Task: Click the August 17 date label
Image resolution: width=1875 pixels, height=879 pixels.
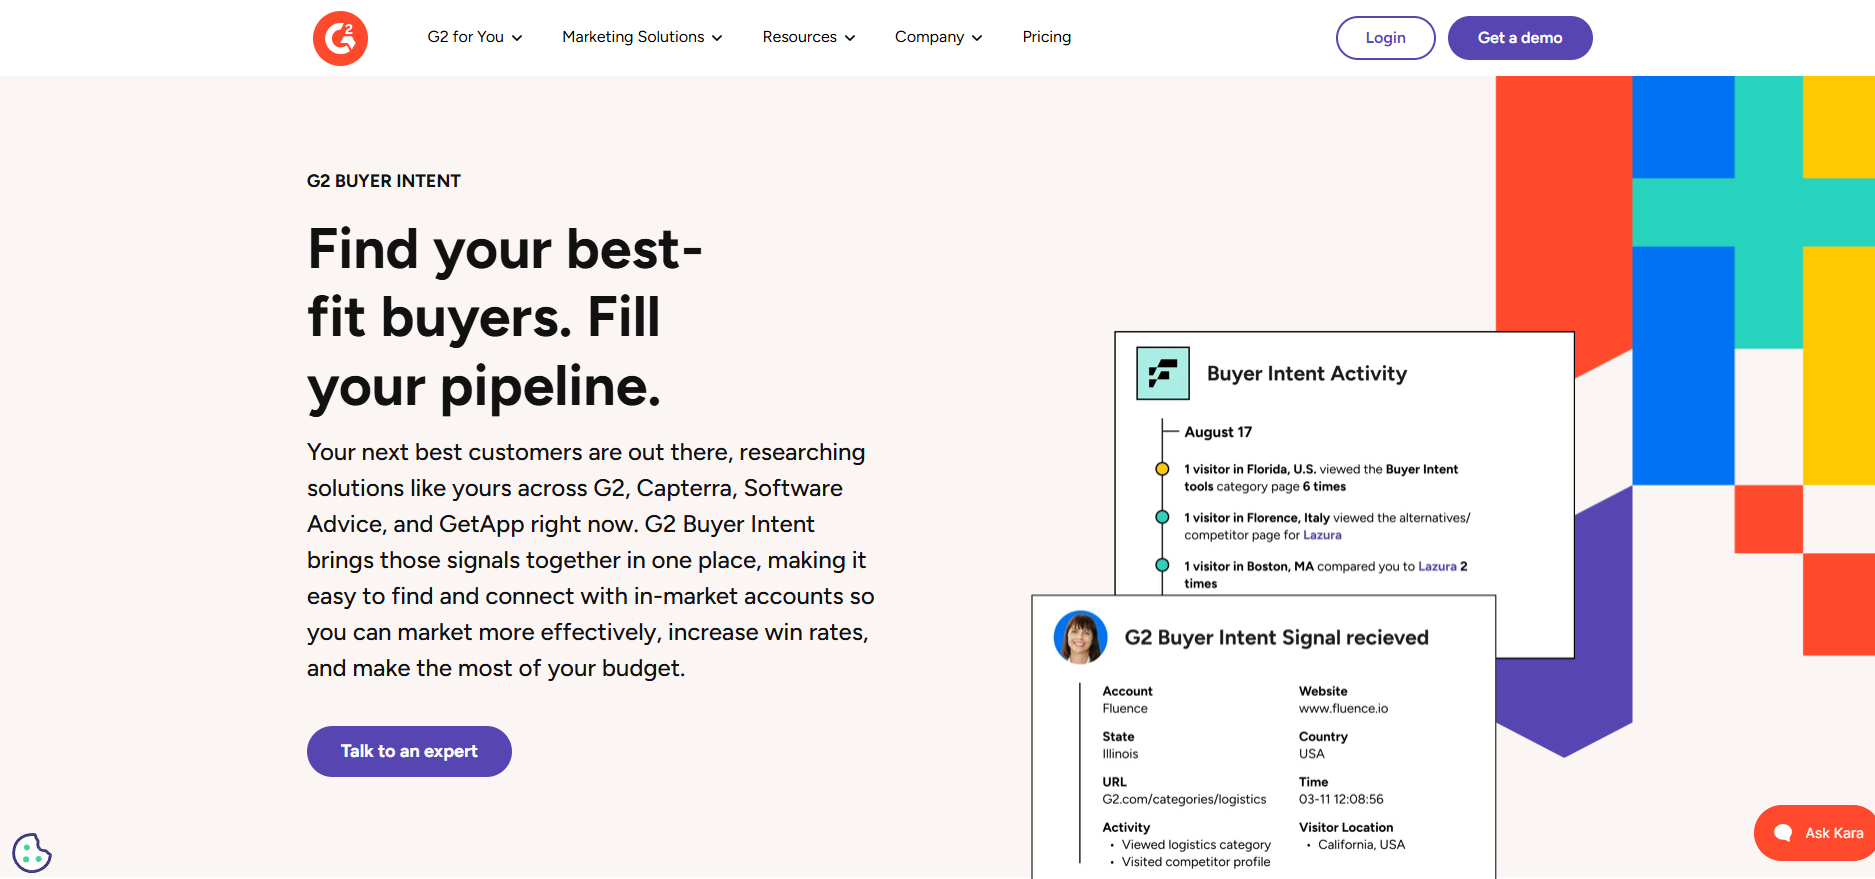Action: click(x=1218, y=432)
